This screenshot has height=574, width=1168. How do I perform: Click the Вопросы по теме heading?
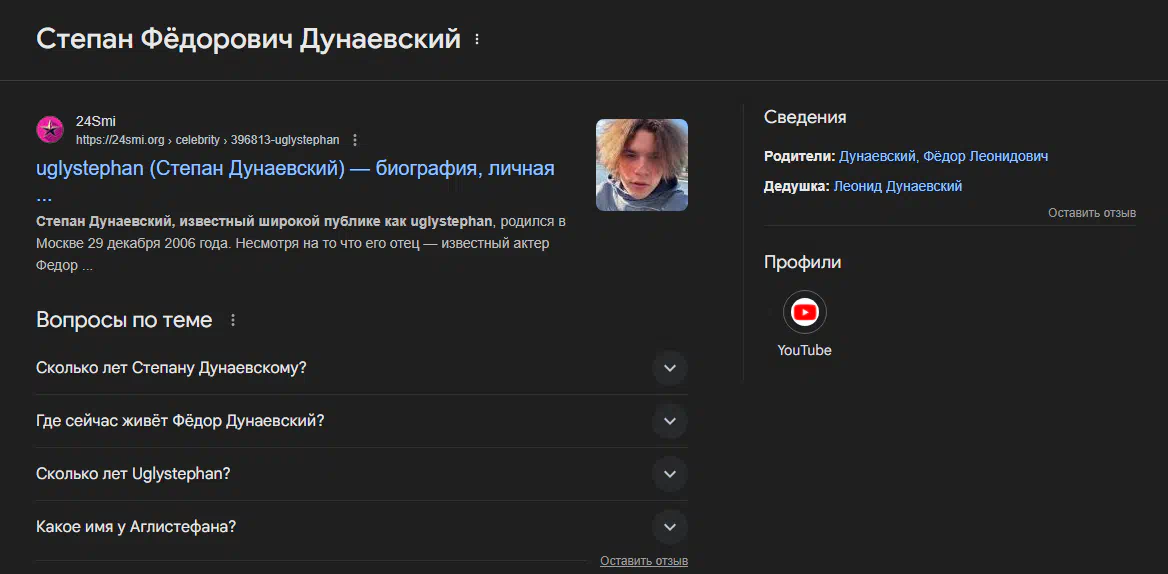(x=124, y=320)
